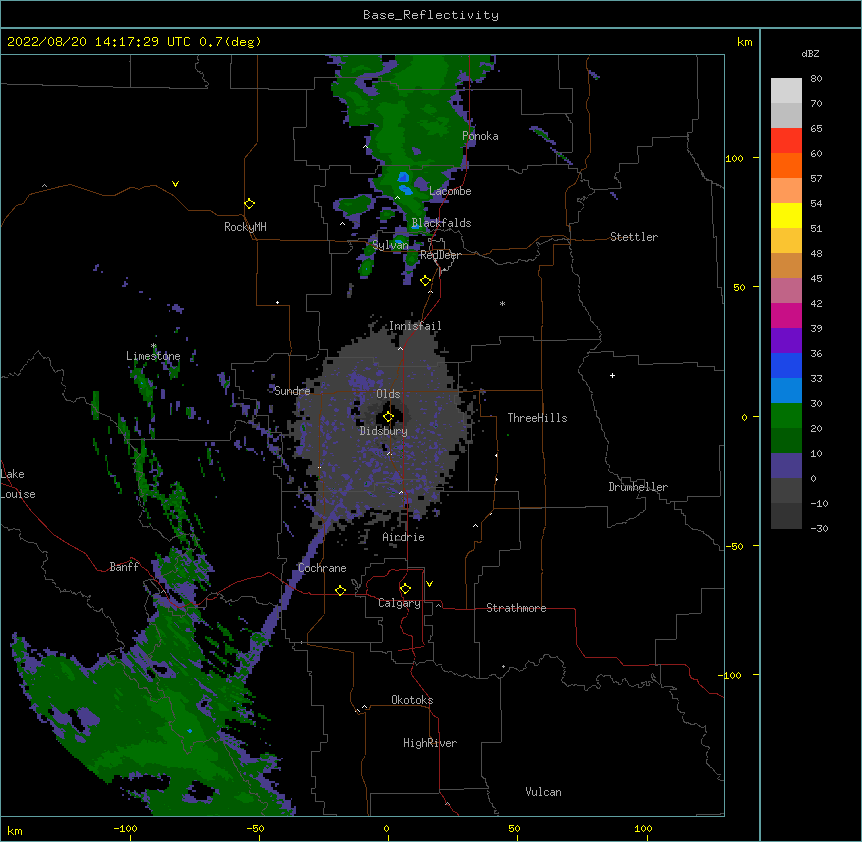Viewport: 862px width, 842px height.
Task: Click the km unit label at bottom left
Action: tap(15, 831)
